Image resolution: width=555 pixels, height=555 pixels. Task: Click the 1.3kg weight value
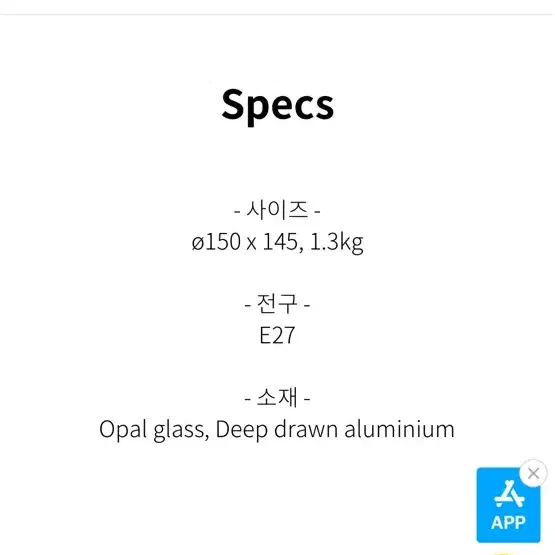click(337, 243)
